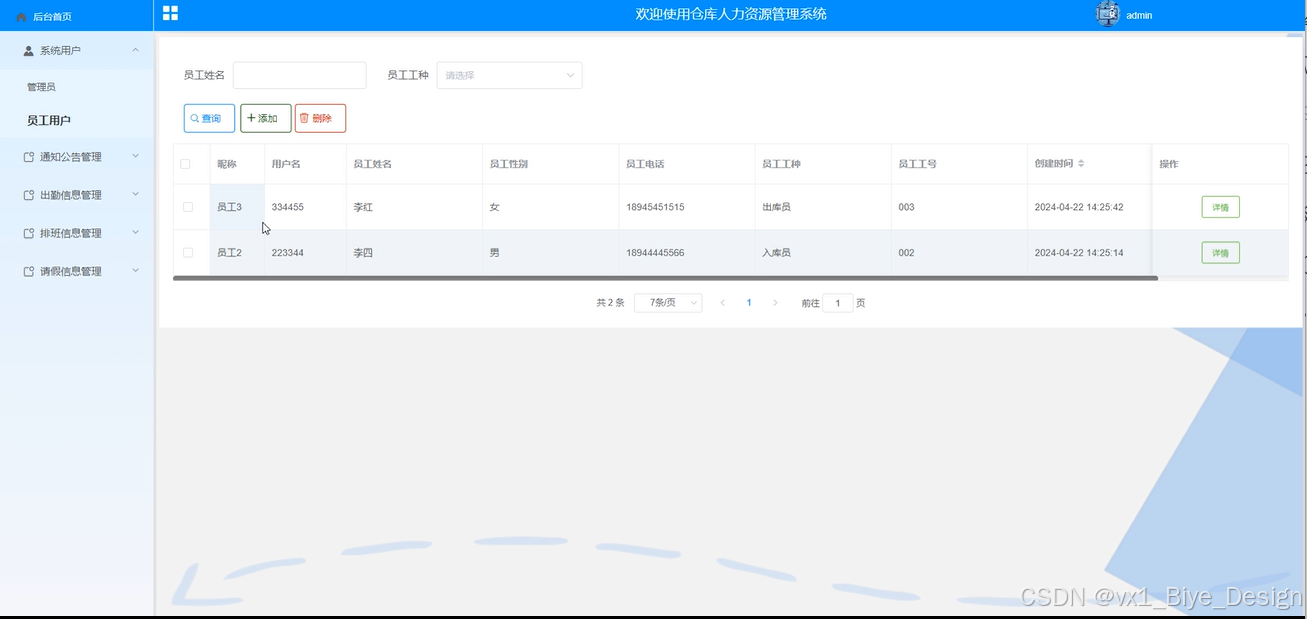Open 详情 for employee 李红
1307x619 pixels.
click(1220, 207)
